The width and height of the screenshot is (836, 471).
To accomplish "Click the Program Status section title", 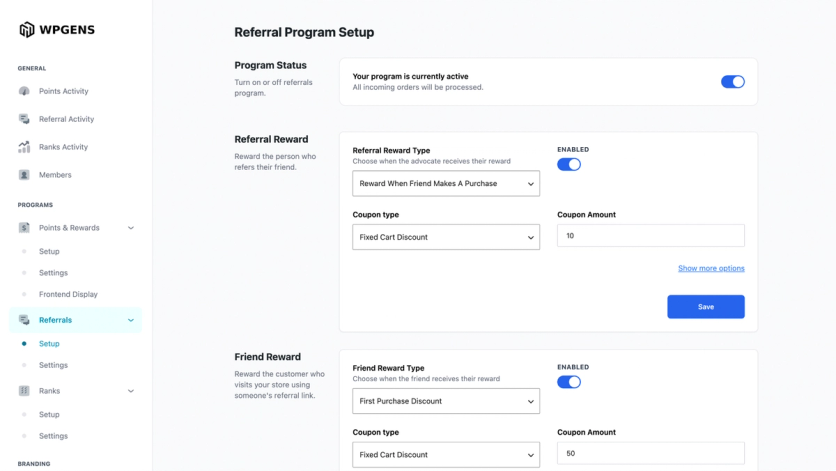I will (270, 65).
